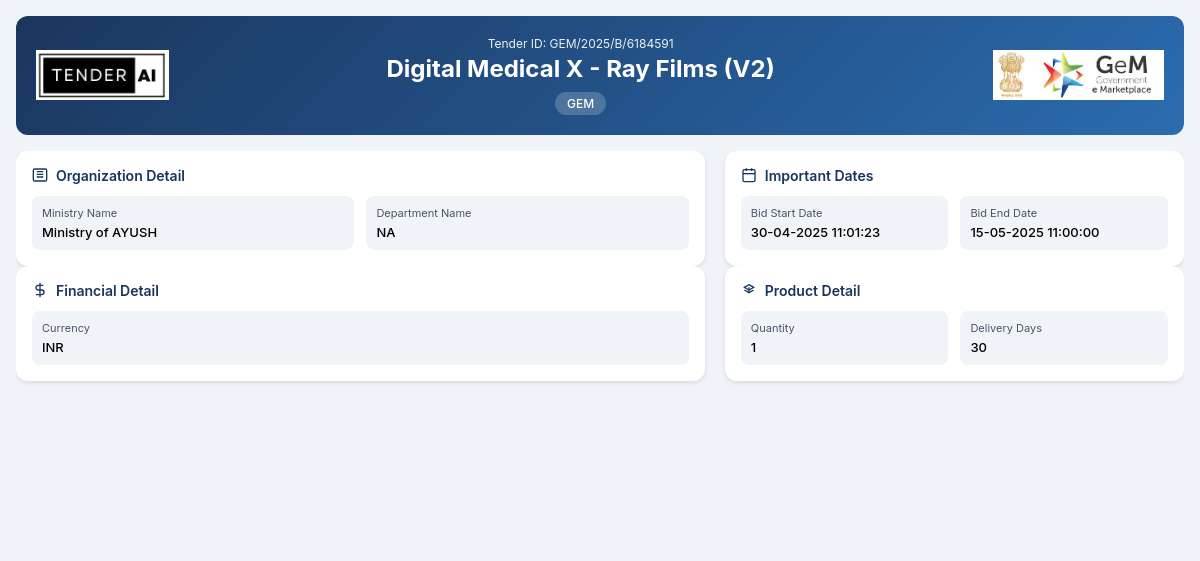Click the bid start value 30-04-2025 11:01:23
This screenshot has width=1200, height=561.
pos(815,233)
